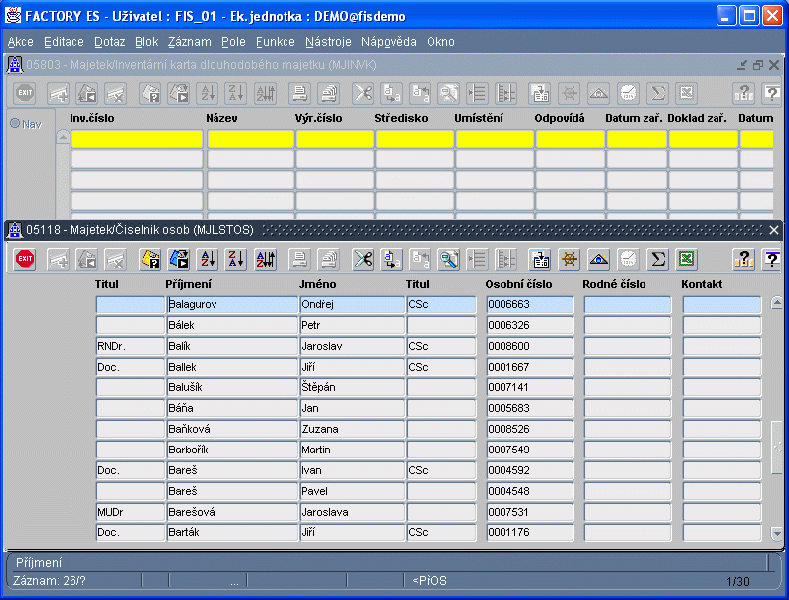Click the name Štěpán
Image resolution: width=789 pixels, height=600 pixels.
click(x=352, y=388)
